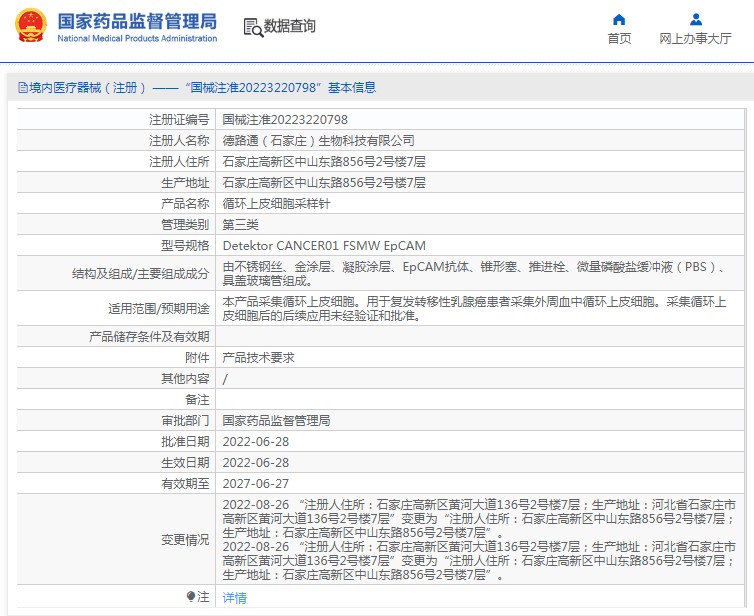Click the 适用范围/预期用途 label
The image size is (754, 616).
159,309
